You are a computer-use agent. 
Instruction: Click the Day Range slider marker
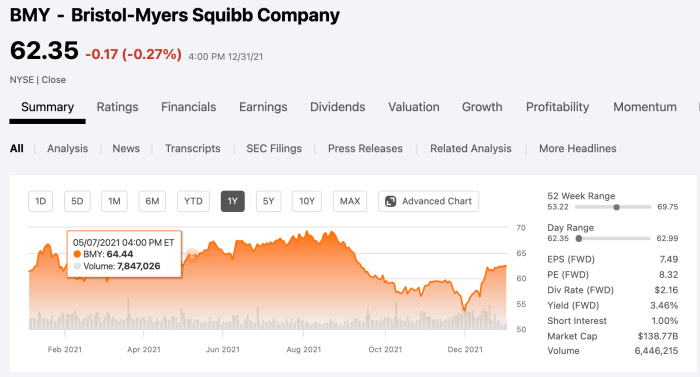pyautogui.click(x=579, y=239)
